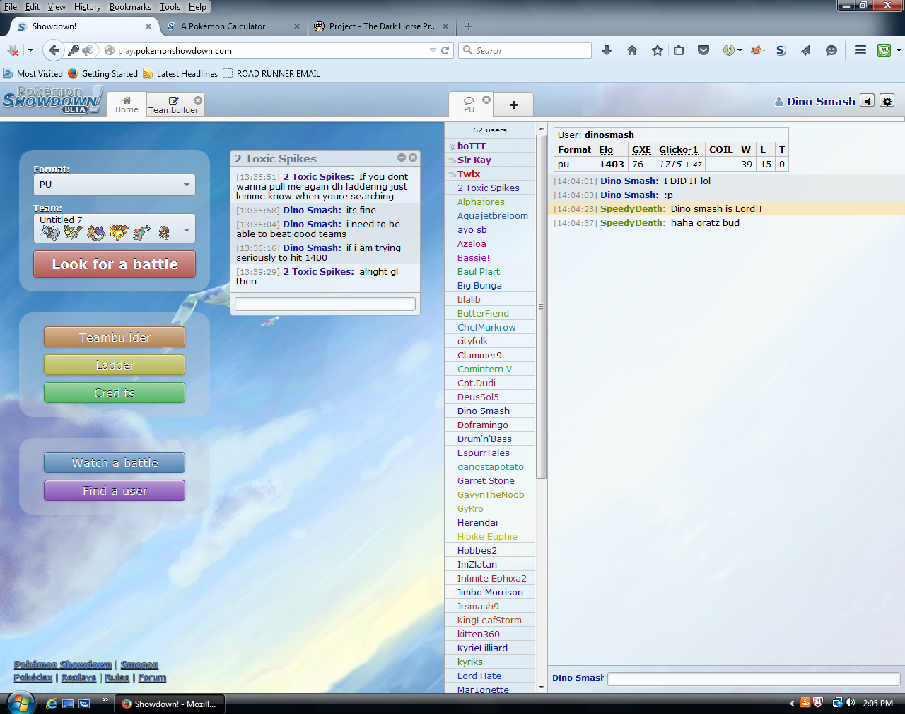Reload the page with the refresh icon

(445, 51)
